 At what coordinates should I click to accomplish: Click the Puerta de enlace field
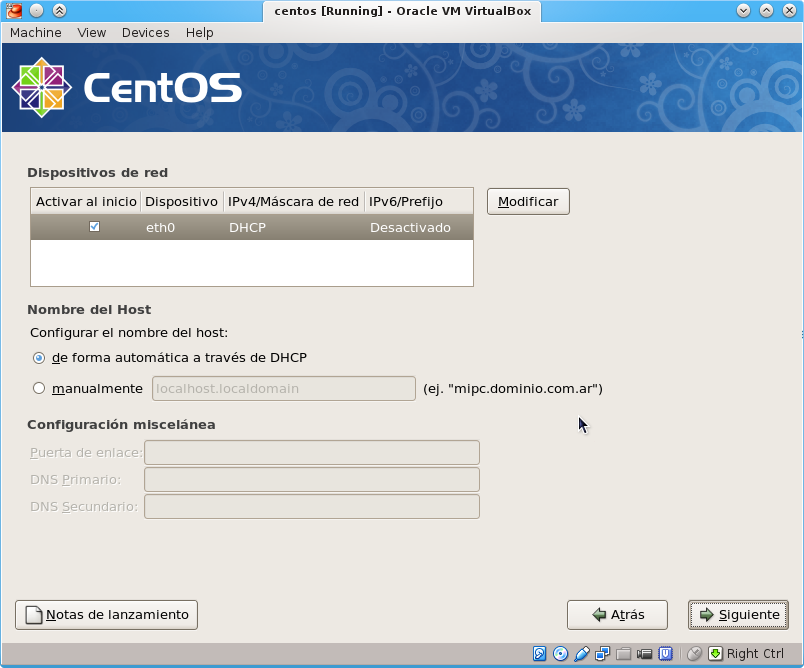(312, 453)
